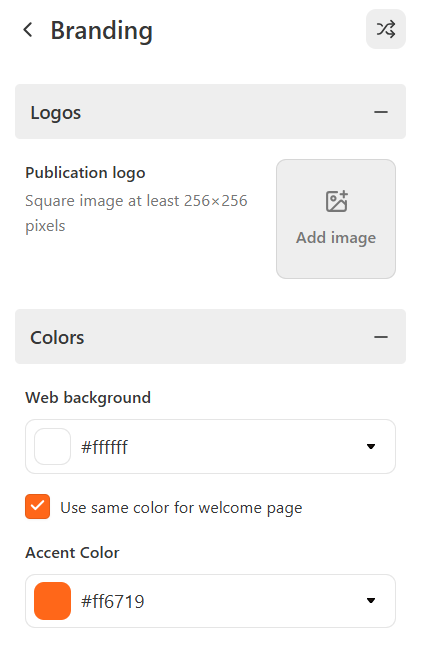The width and height of the screenshot is (428, 651).
Task: Collapse the Colors section
Action: 381,337
